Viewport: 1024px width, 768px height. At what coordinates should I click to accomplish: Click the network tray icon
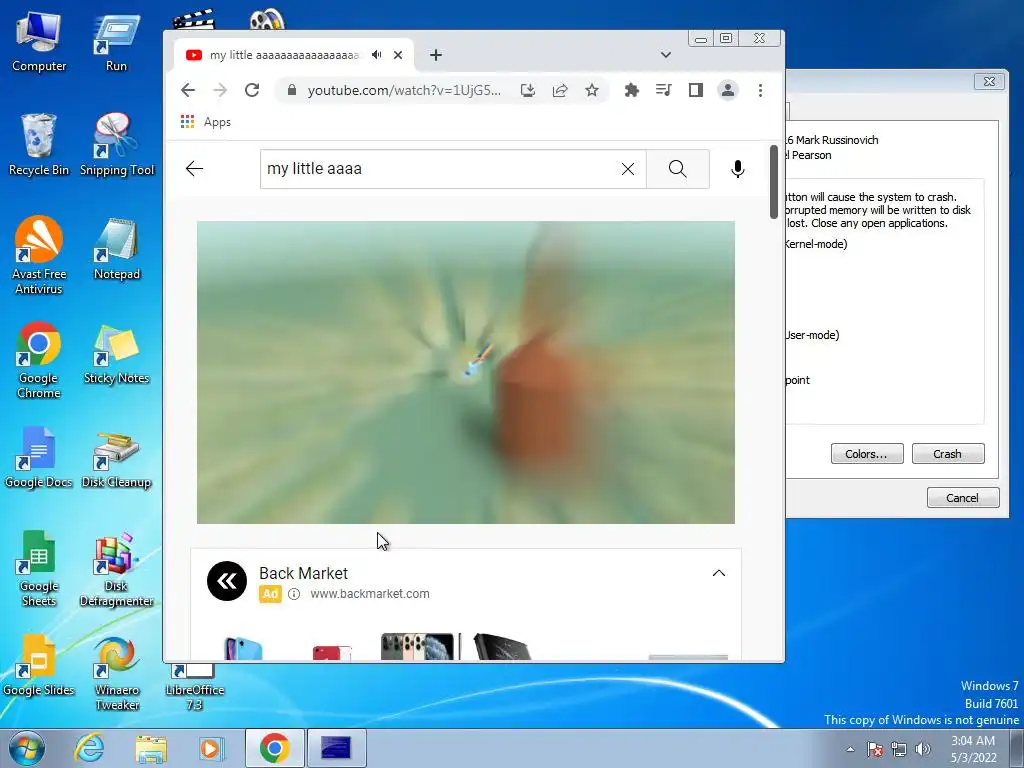(x=899, y=749)
